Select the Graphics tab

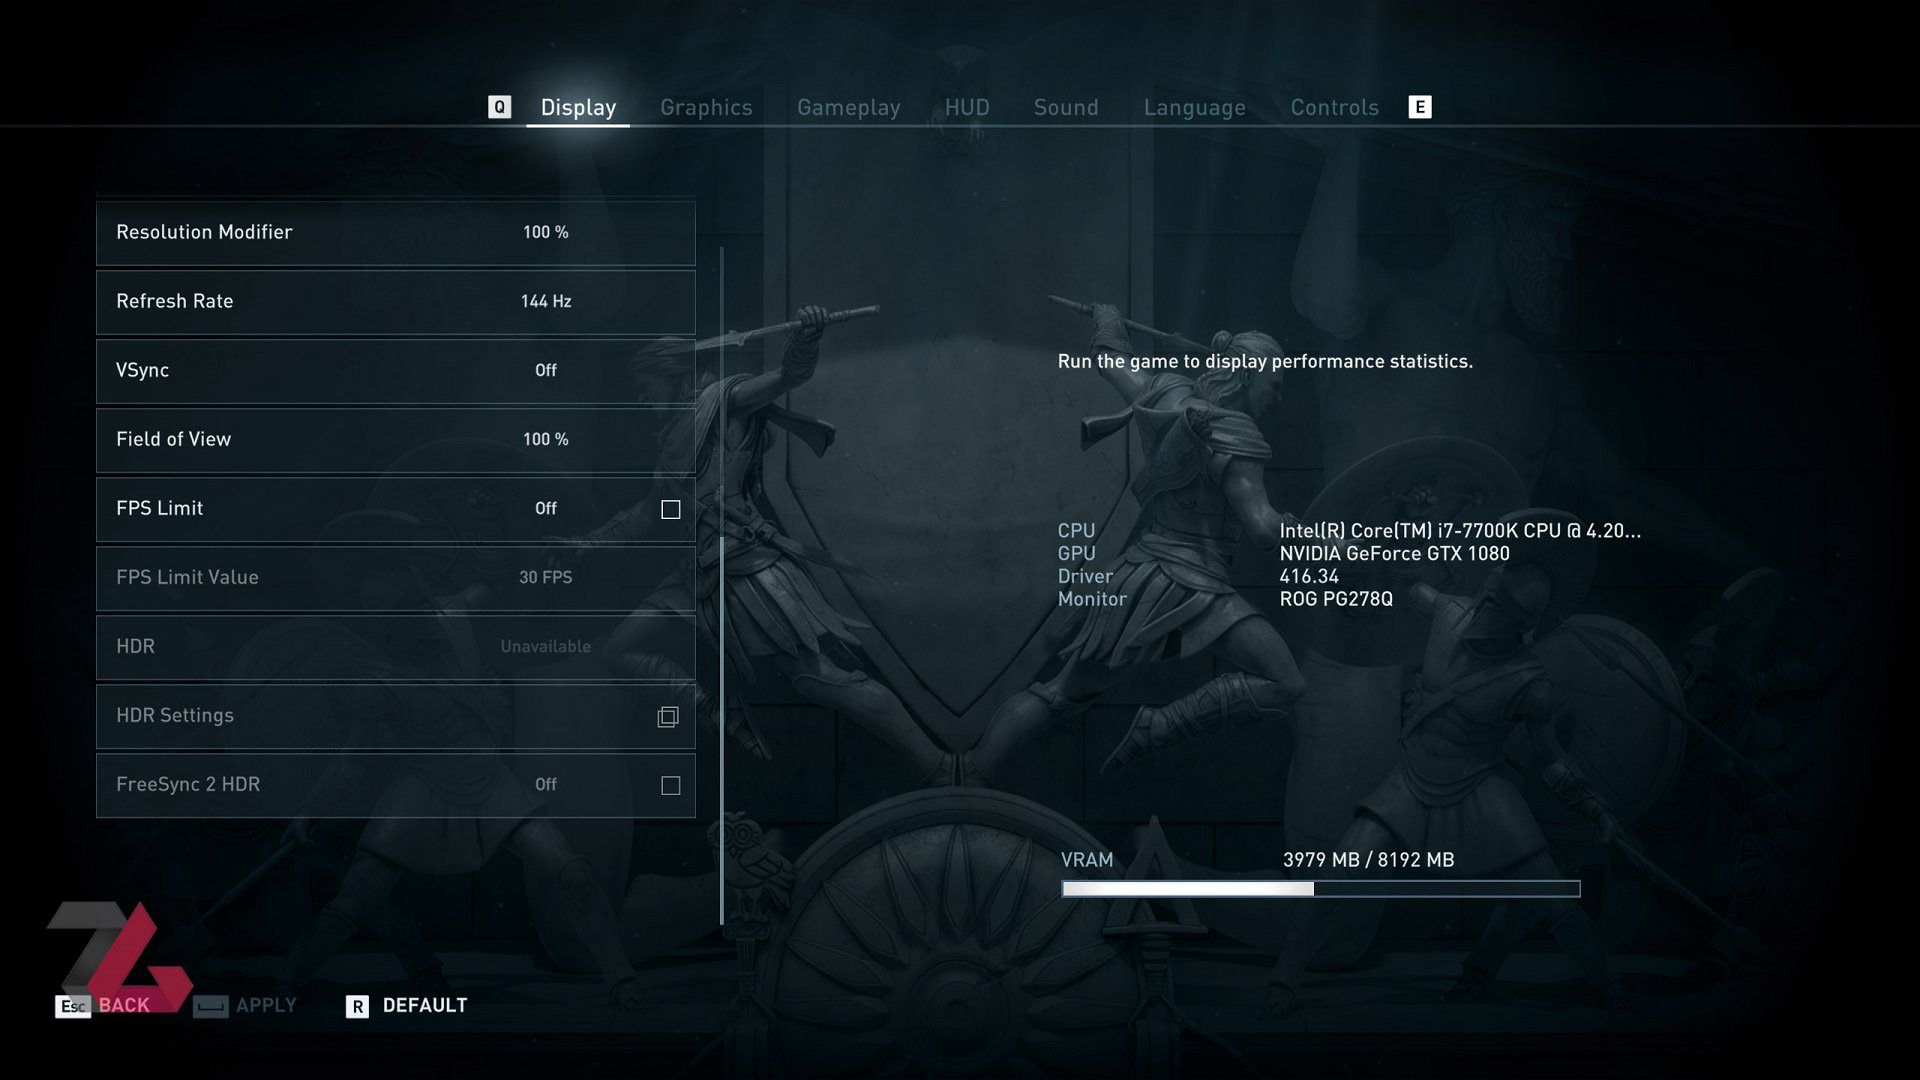[x=705, y=107]
